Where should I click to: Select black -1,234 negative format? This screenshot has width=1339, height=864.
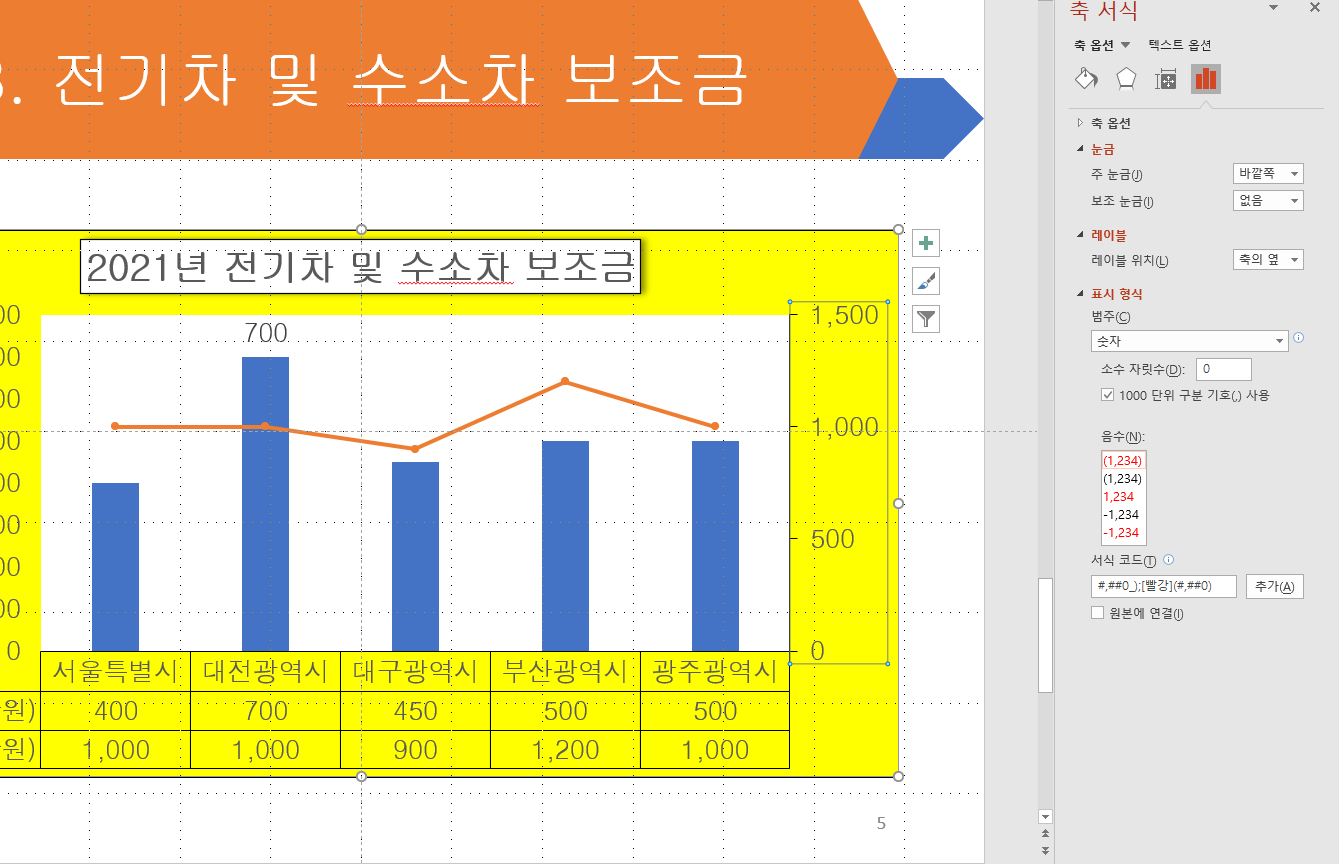pos(1123,515)
